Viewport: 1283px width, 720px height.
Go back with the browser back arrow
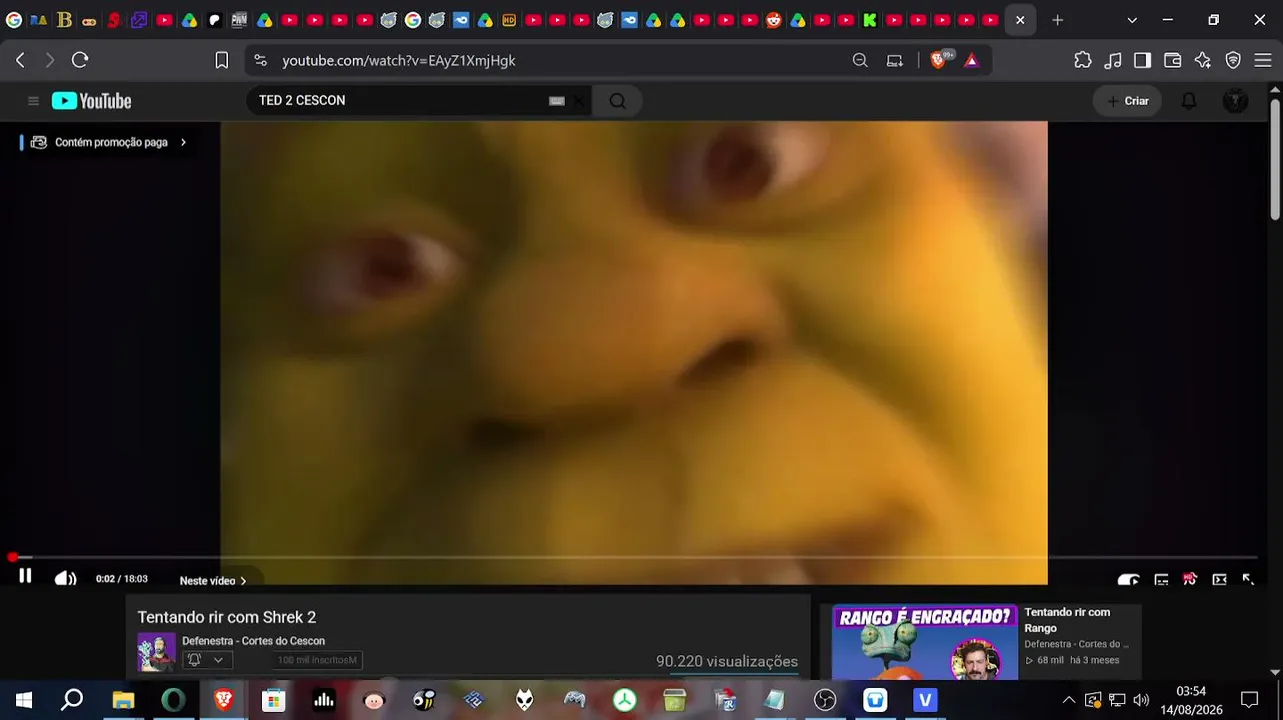click(x=20, y=60)
